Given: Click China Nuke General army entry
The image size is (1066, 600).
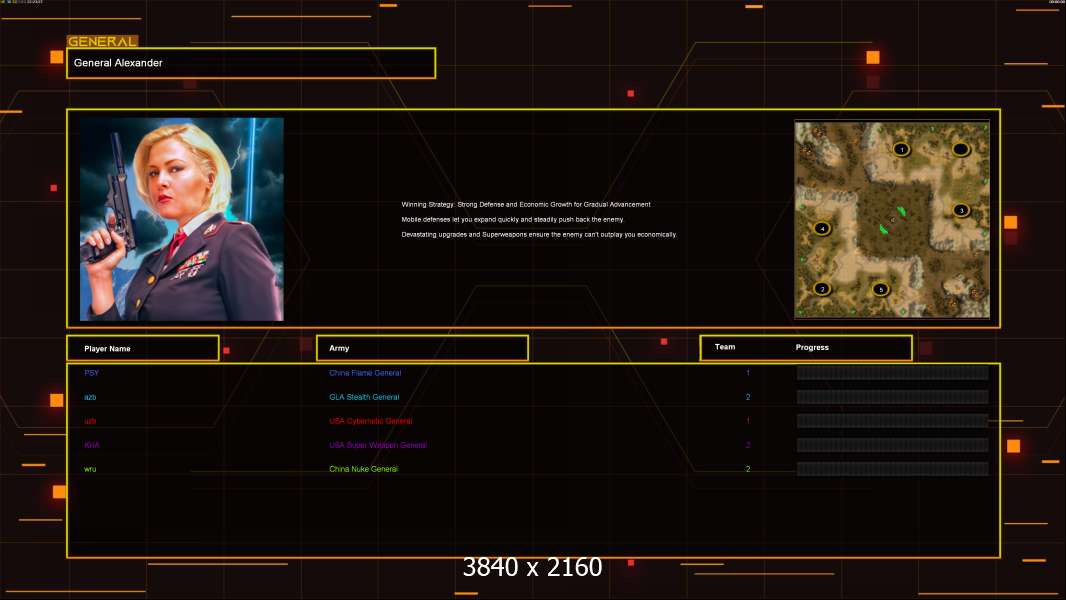Looking at the screenshot, I should click(x=364, y=469).
